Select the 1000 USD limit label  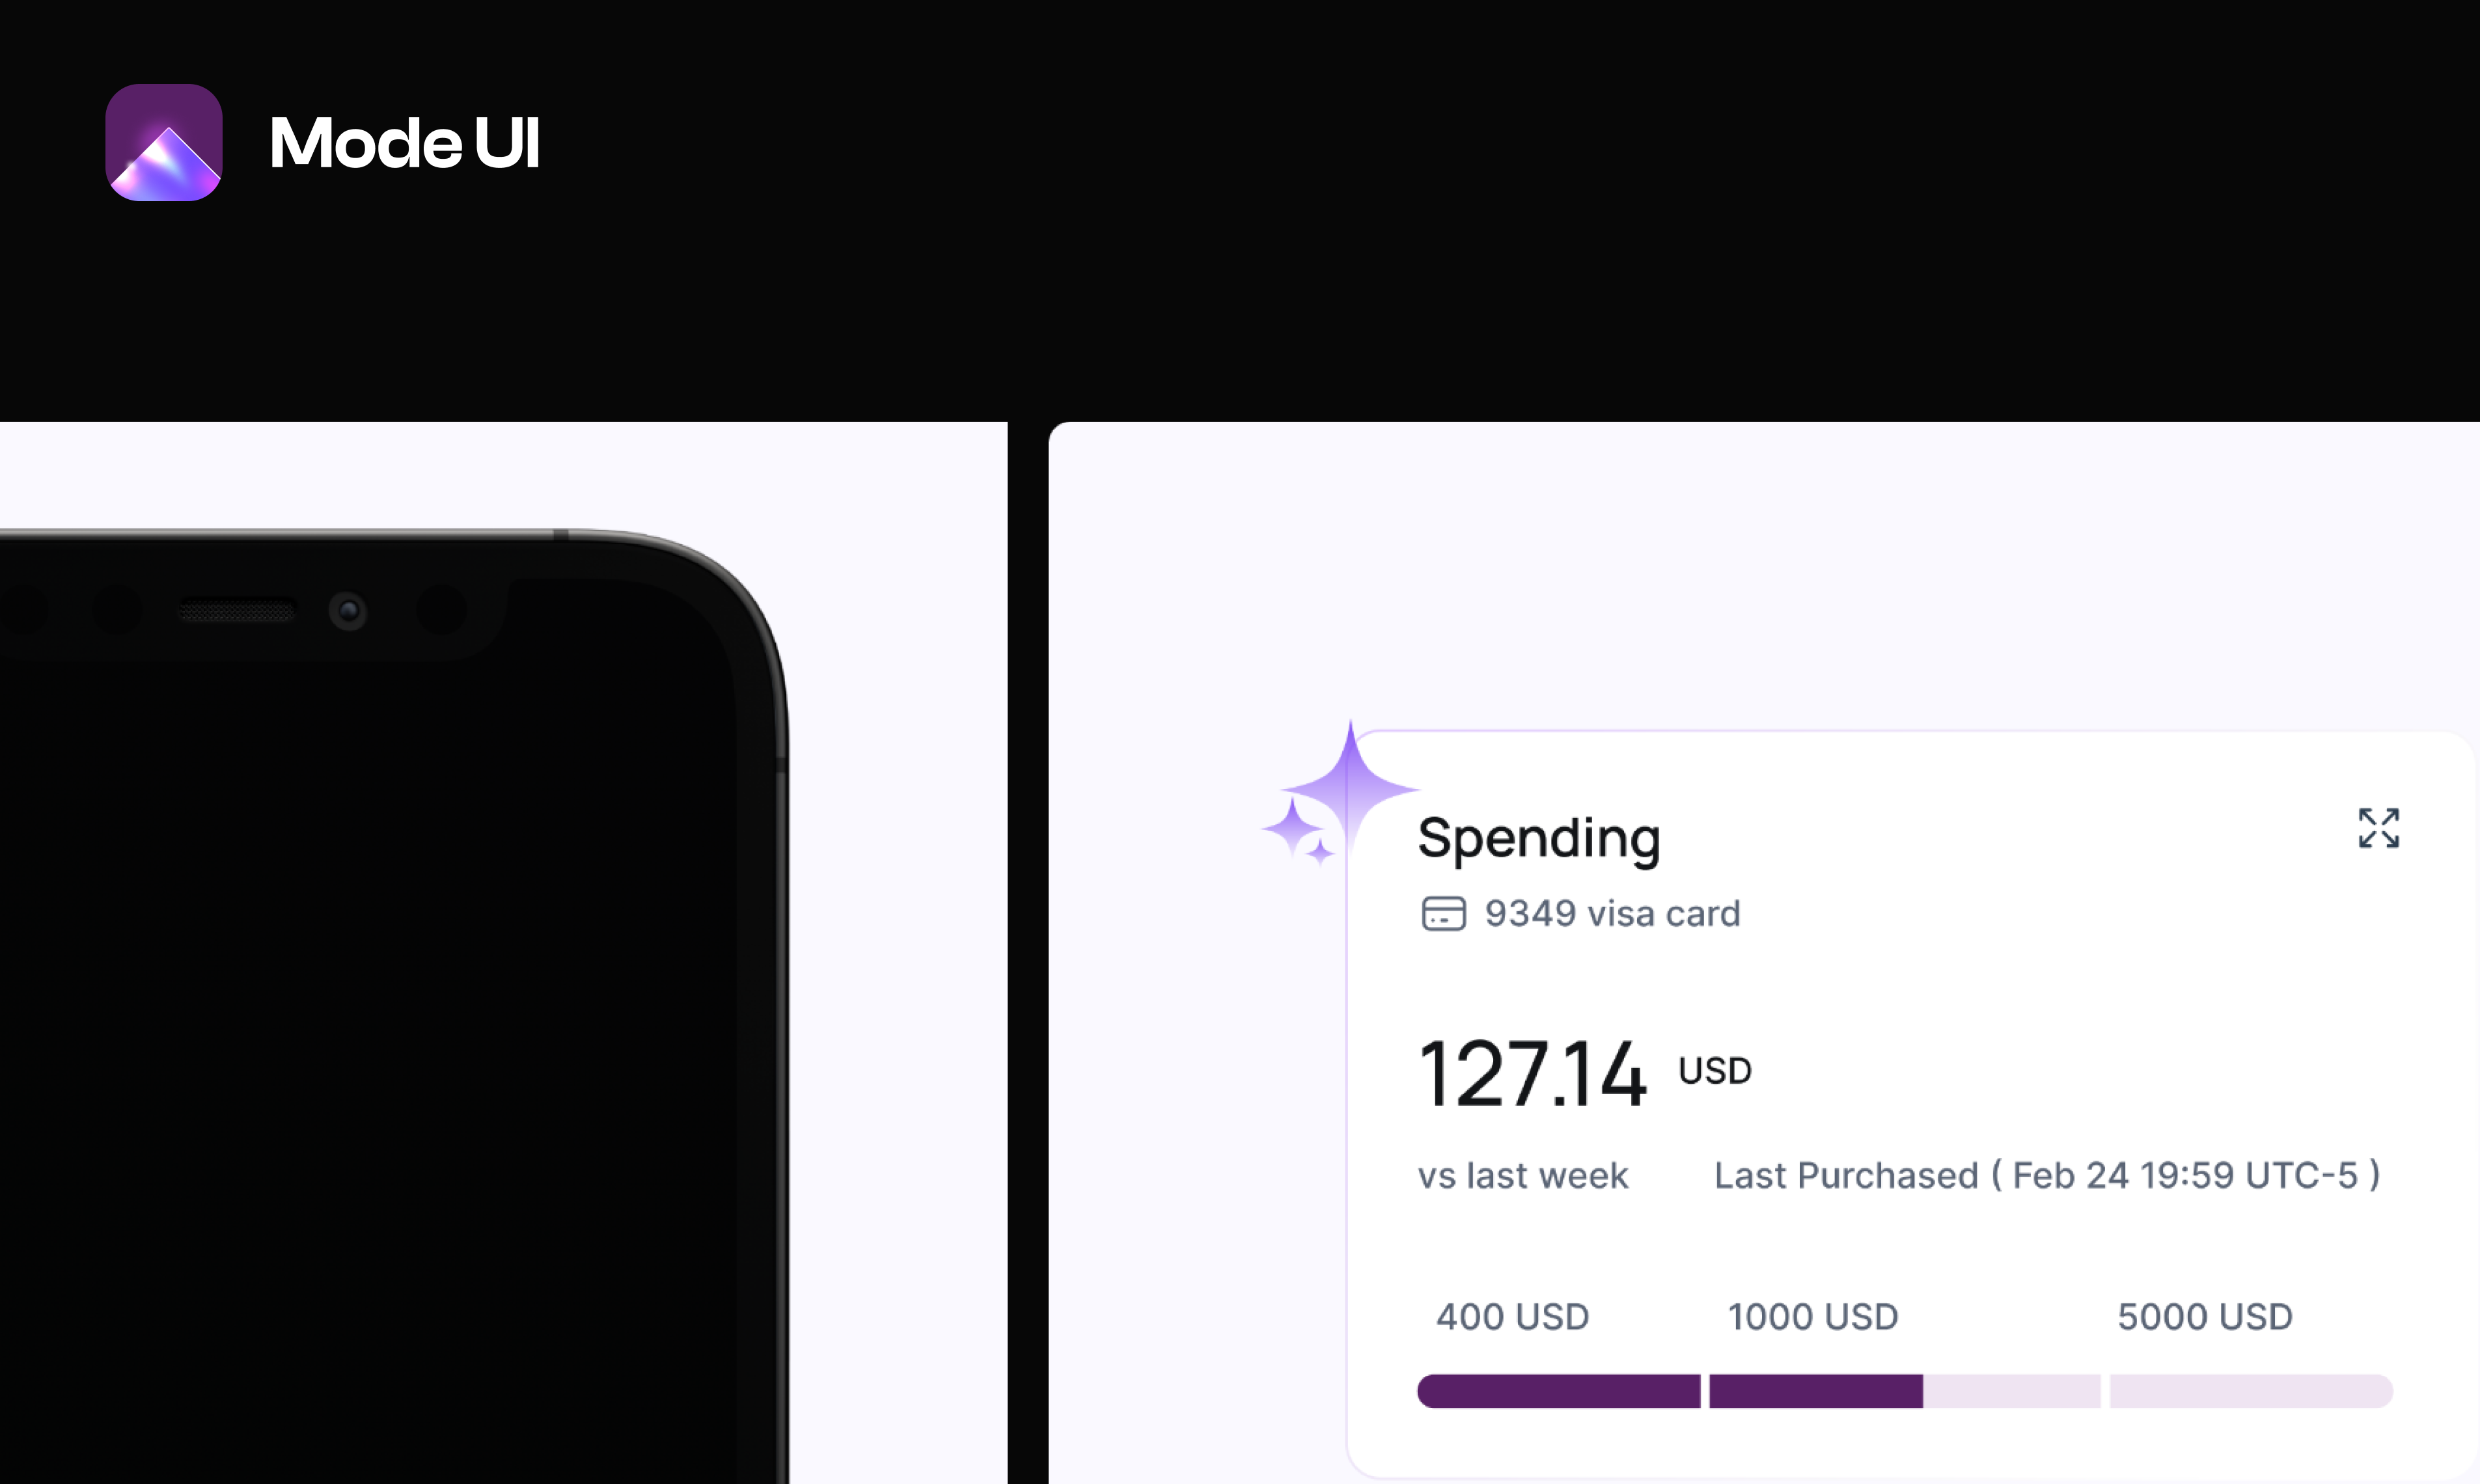click(1812, 1316)
